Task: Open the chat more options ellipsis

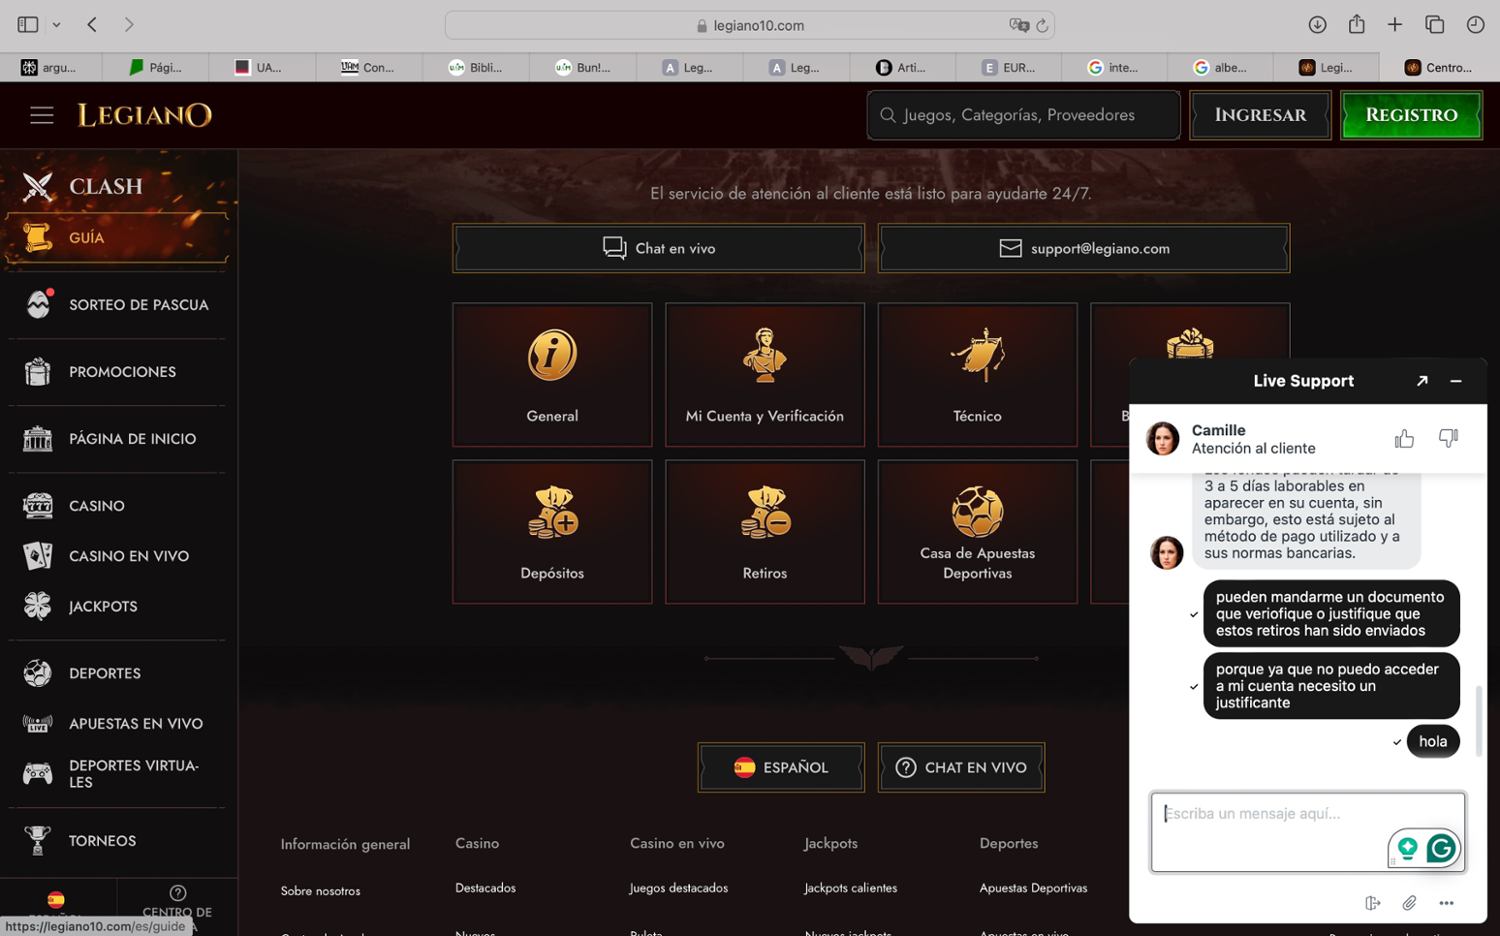Action: (1446, 903)
